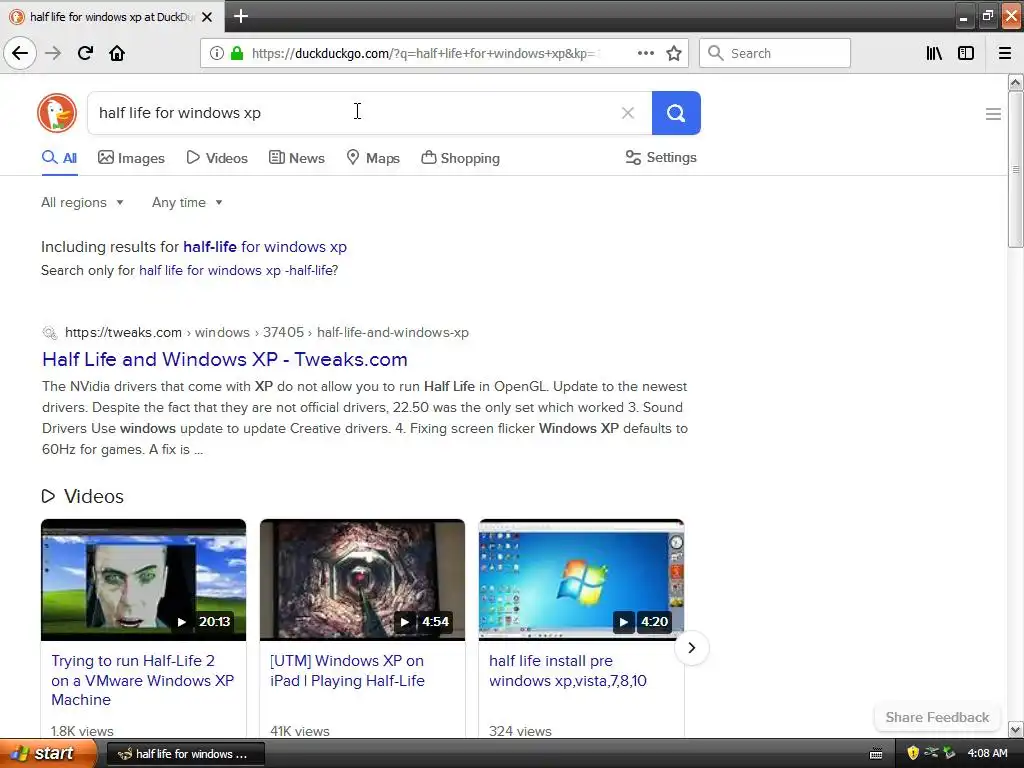Click scrollbar up arrow

pos(1015,82)
